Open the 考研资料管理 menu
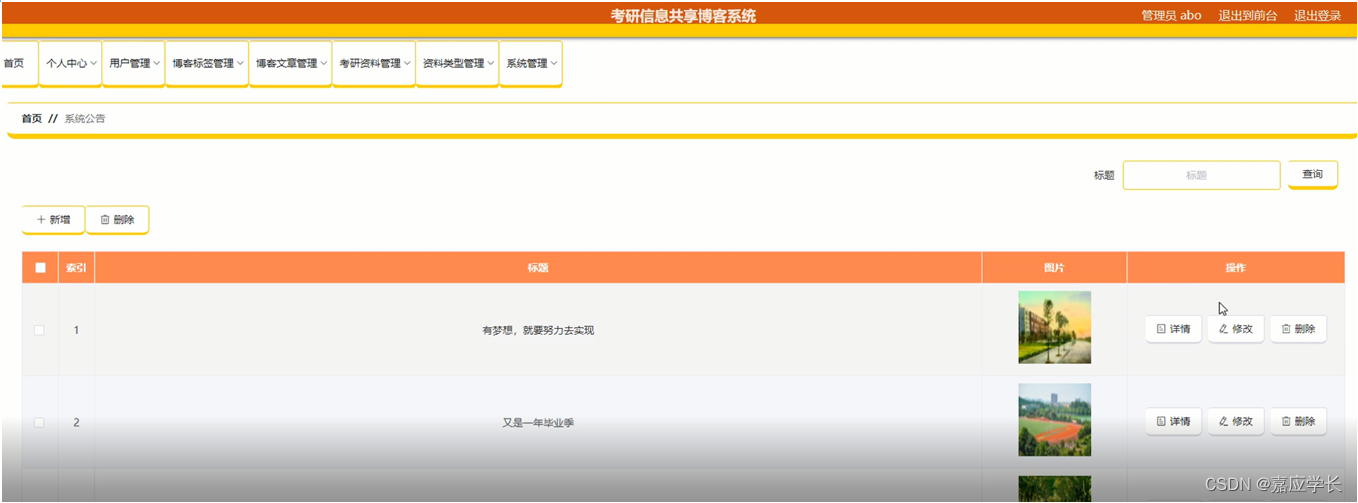The height and width of the screenshot is (503, 1358). click(374, 63)
